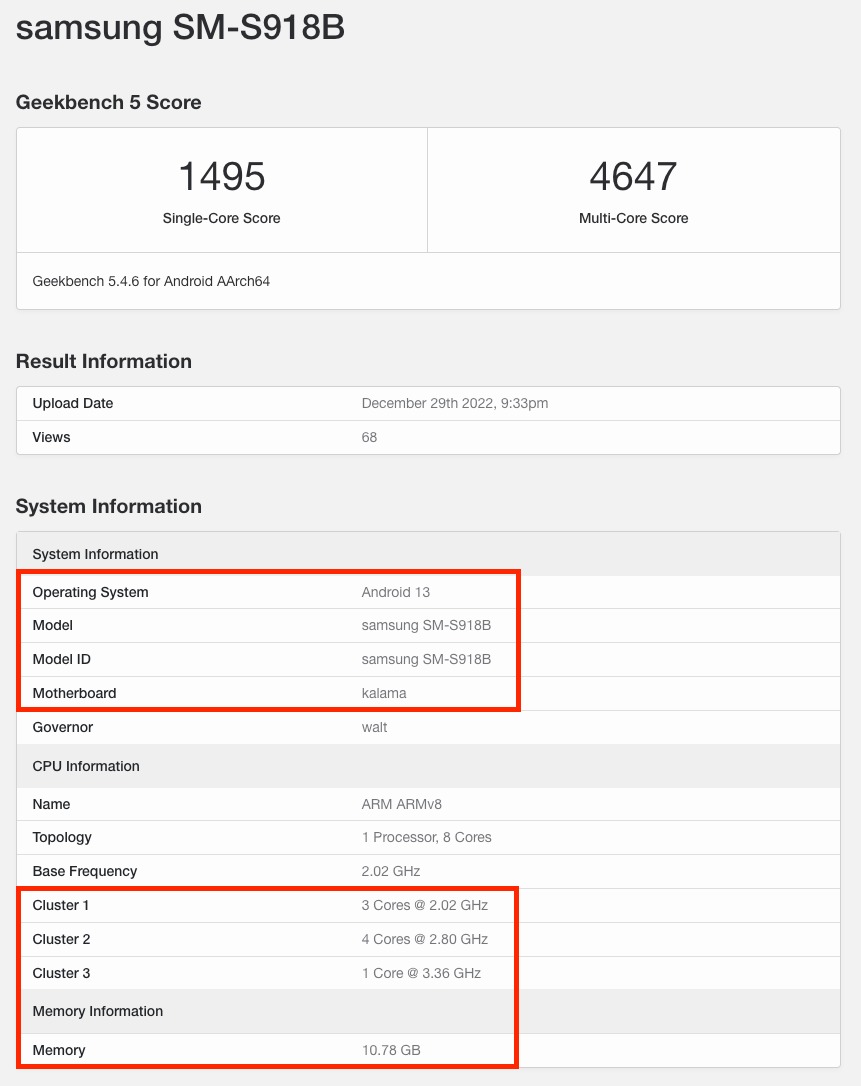
Task: Click the Android 13 operating system value
Action: (395, 592)
